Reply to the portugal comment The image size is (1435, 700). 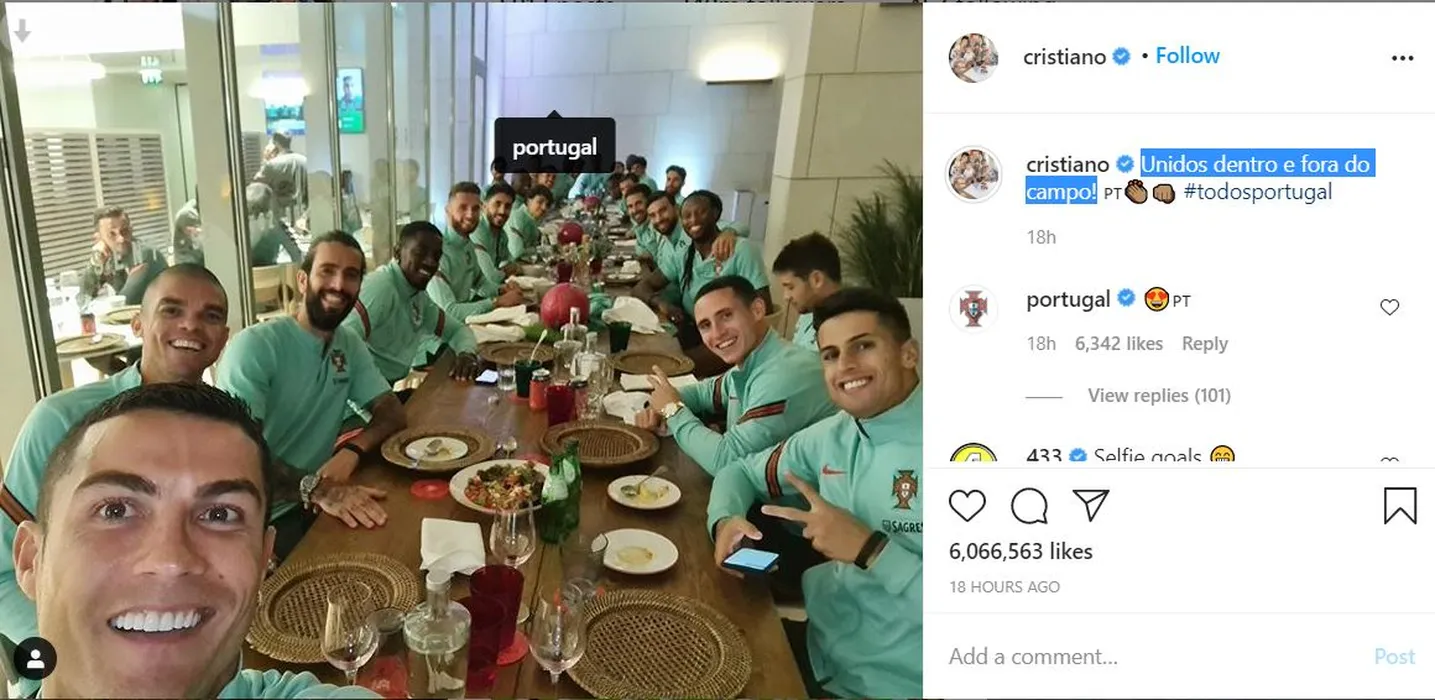click(x=1204, y=343)
